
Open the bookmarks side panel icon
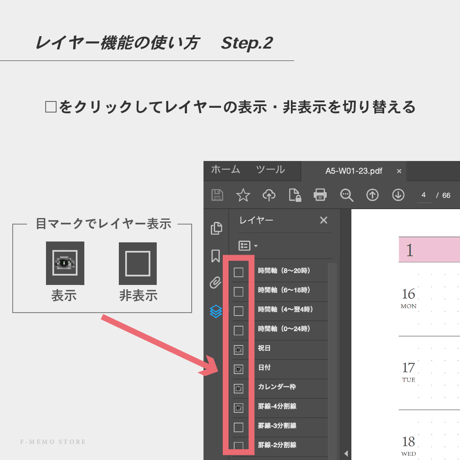coord(216,256)
